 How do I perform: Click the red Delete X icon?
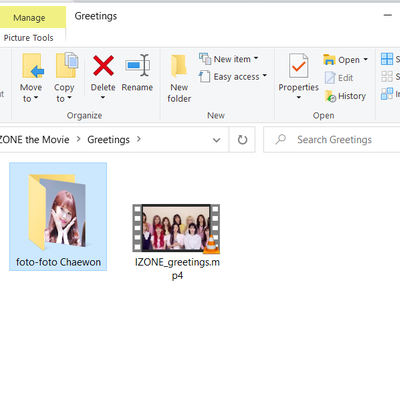coord(103,65)
